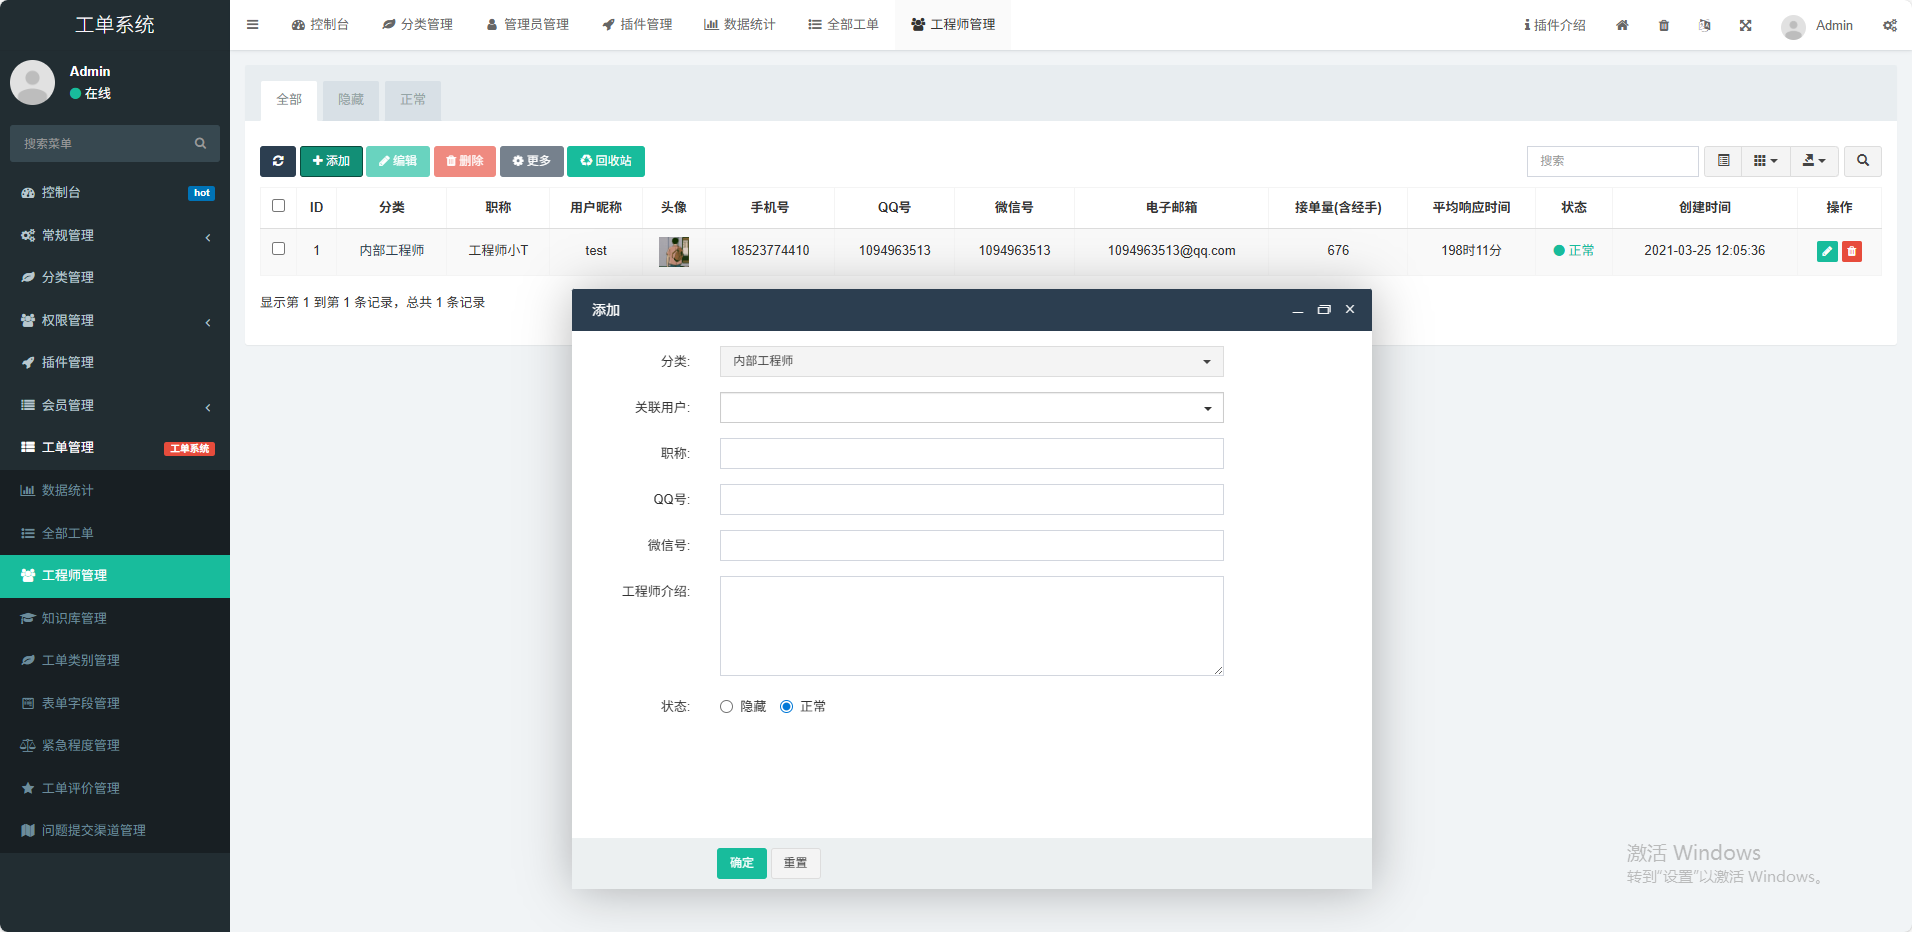Screen dimensions: 1912x932
Task: Check the checkbox for row ID 1
Action: pos(279,249)
